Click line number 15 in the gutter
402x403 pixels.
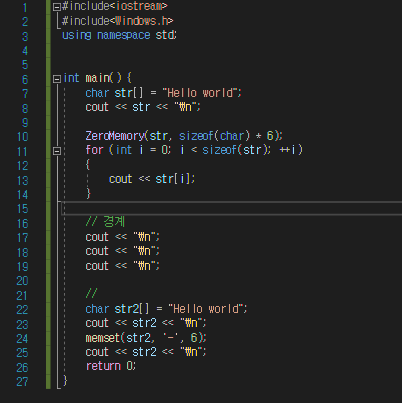pyautogui.click(x=23, y=209)
